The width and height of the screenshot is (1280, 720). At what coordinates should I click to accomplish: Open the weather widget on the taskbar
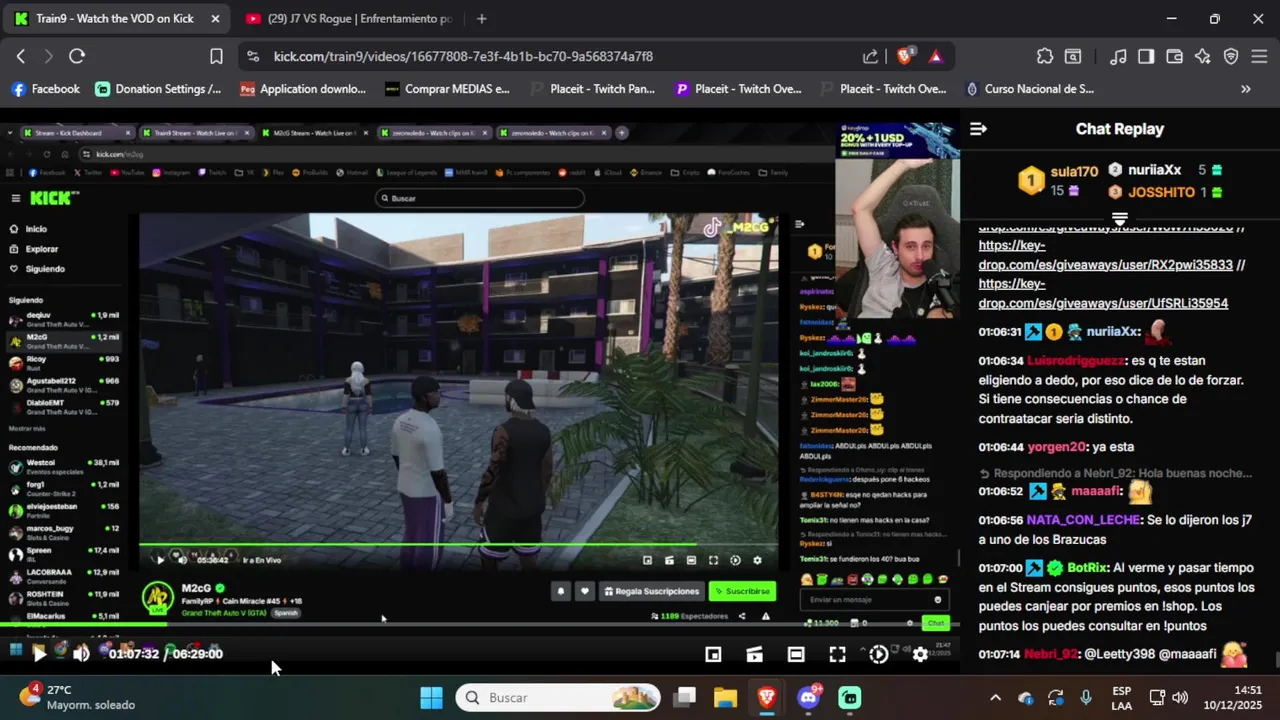76,697
